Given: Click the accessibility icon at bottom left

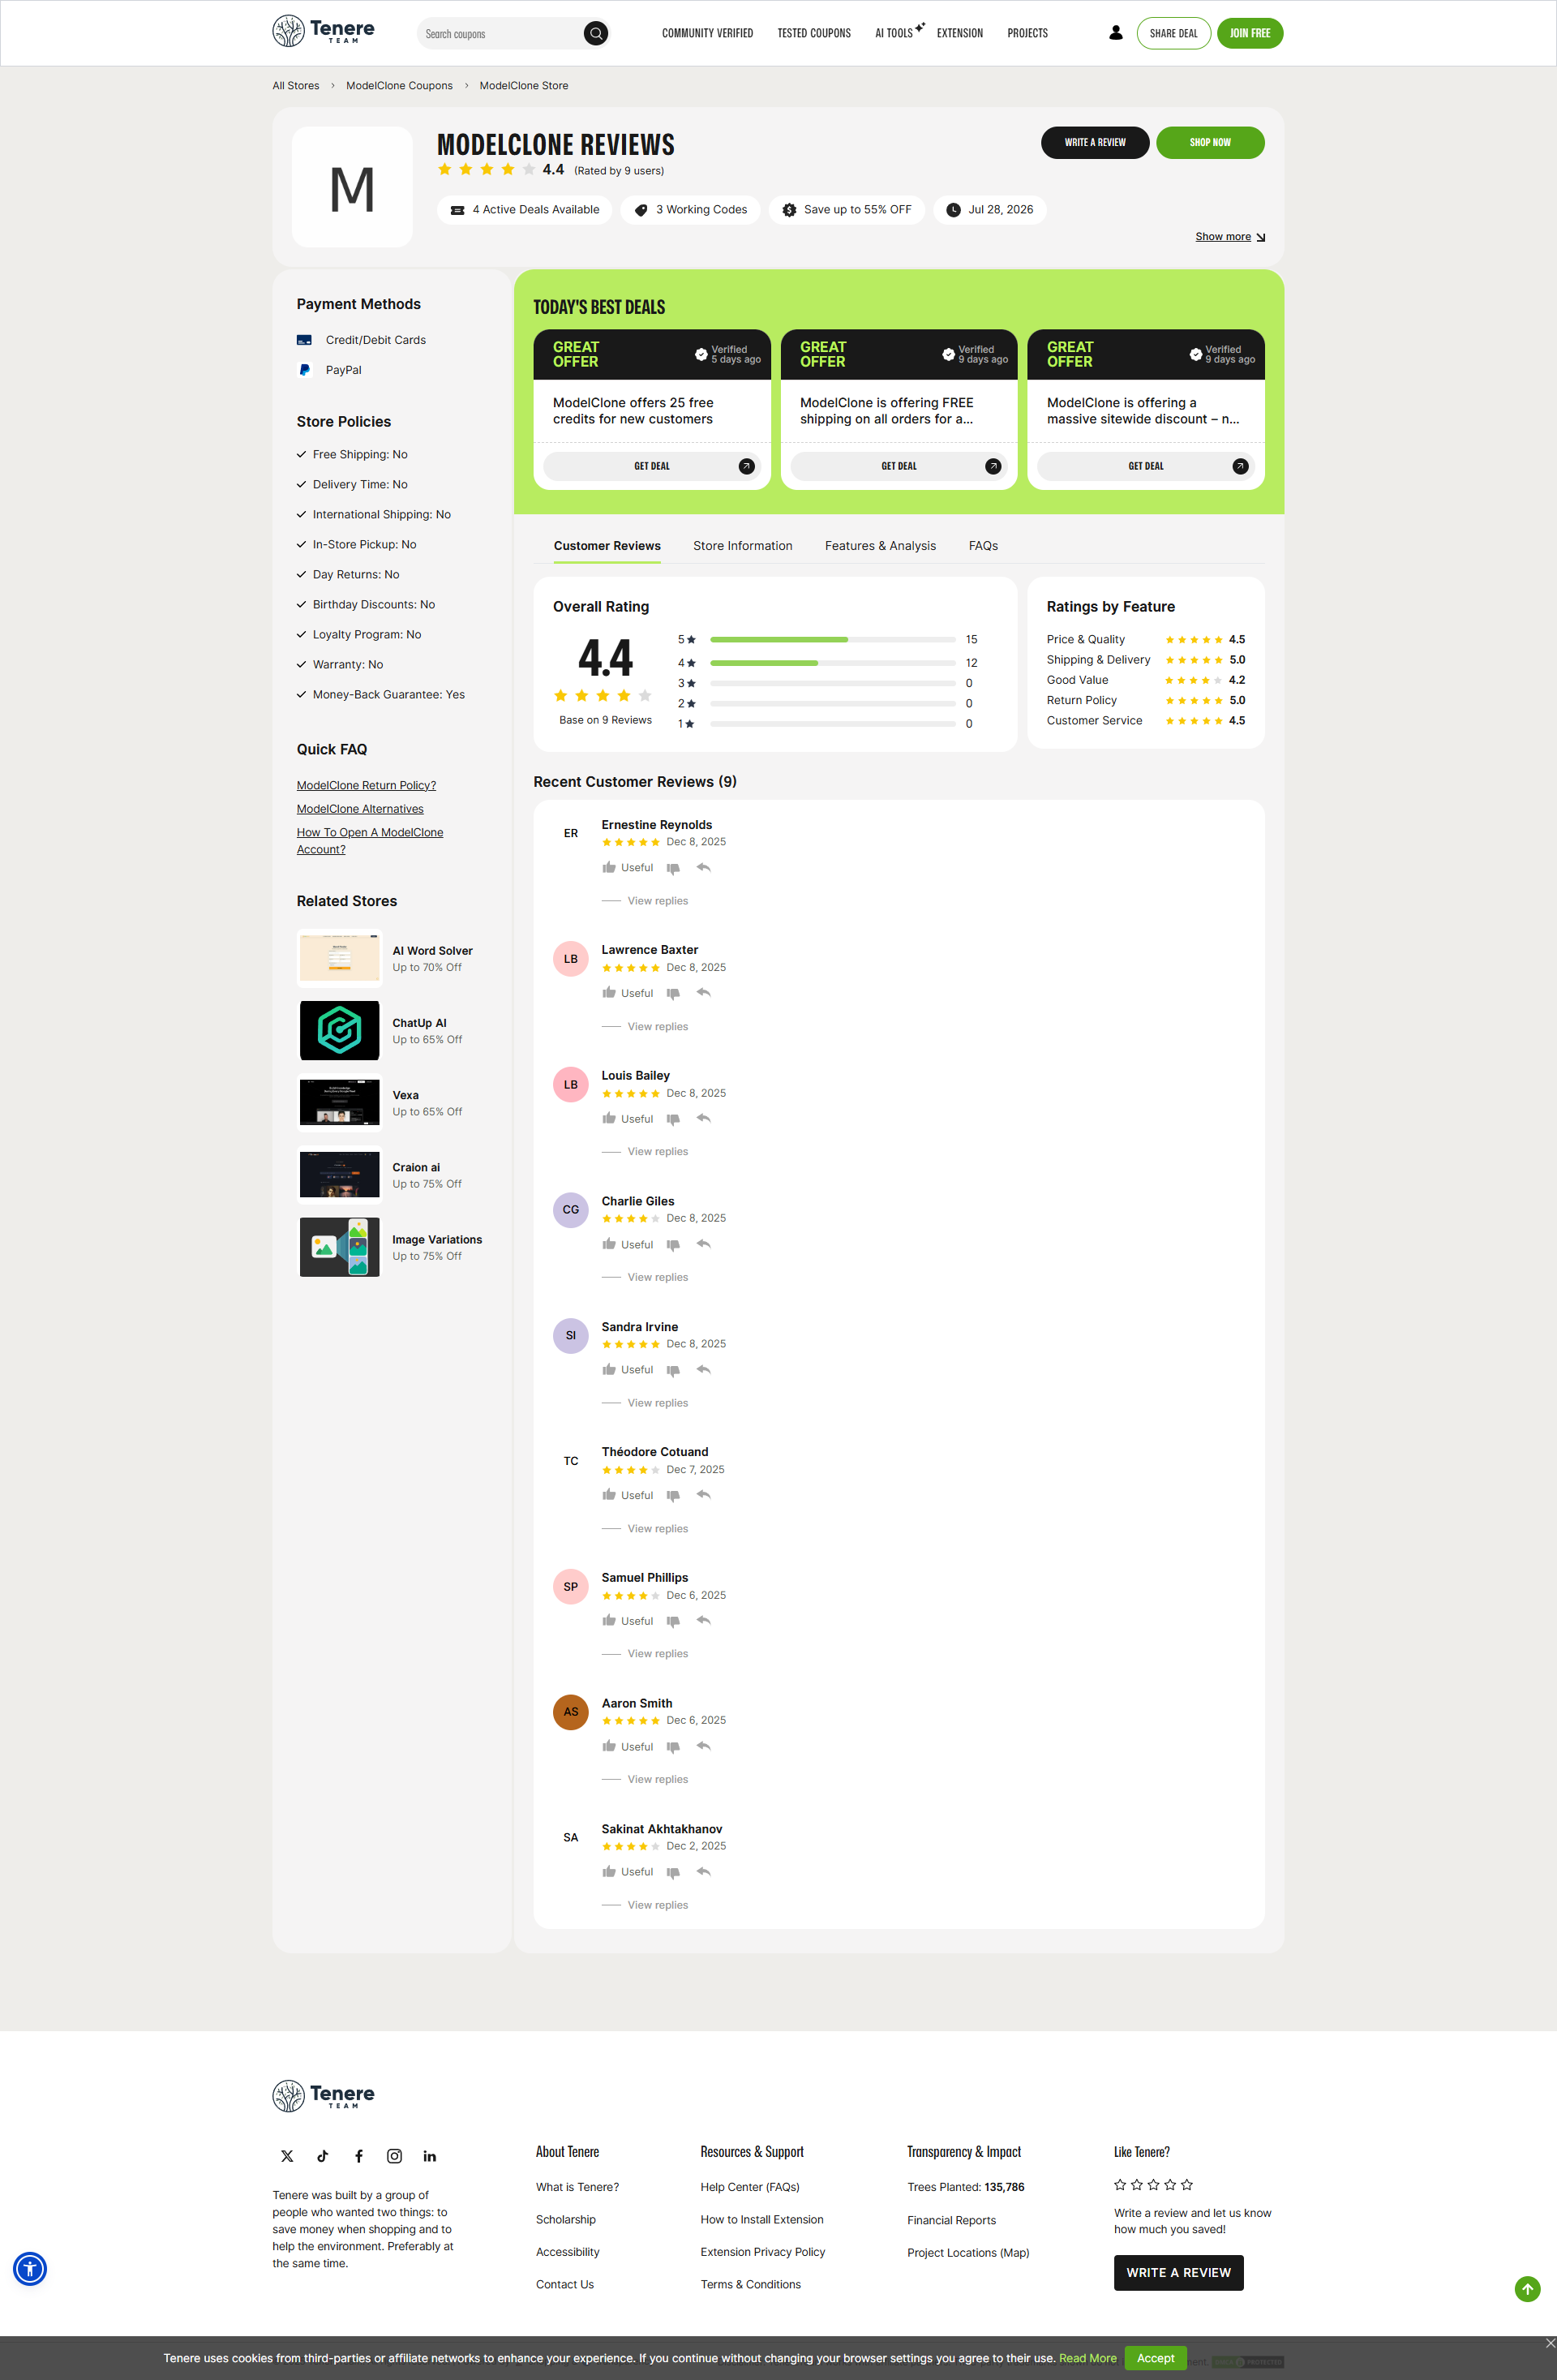Looking at the screenshot, I should click(30, 2268).
